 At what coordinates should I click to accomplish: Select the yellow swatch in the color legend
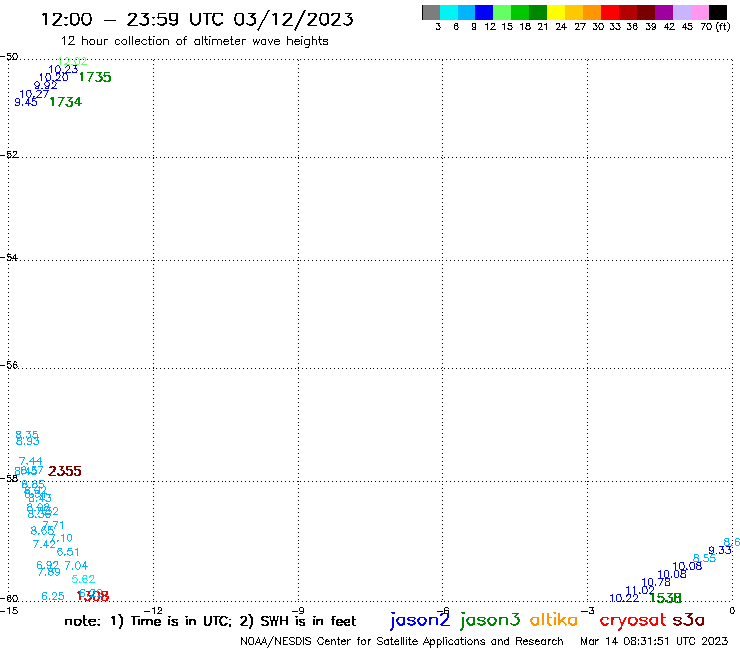(556, 12)
